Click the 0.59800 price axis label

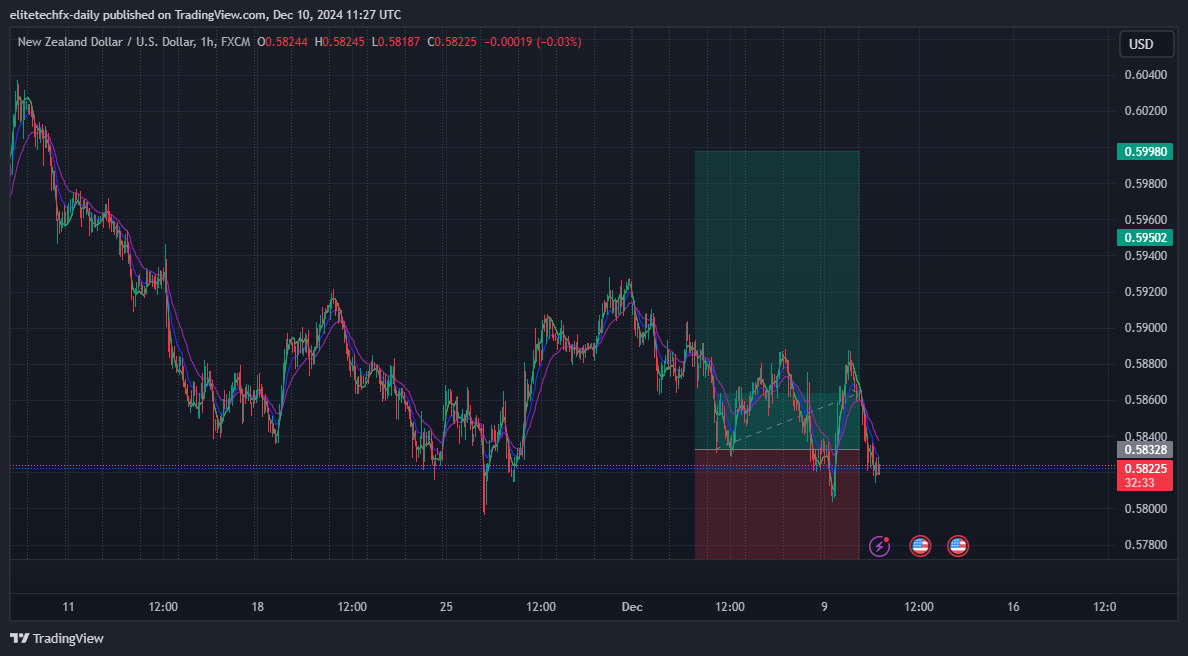pos(1146,184)
